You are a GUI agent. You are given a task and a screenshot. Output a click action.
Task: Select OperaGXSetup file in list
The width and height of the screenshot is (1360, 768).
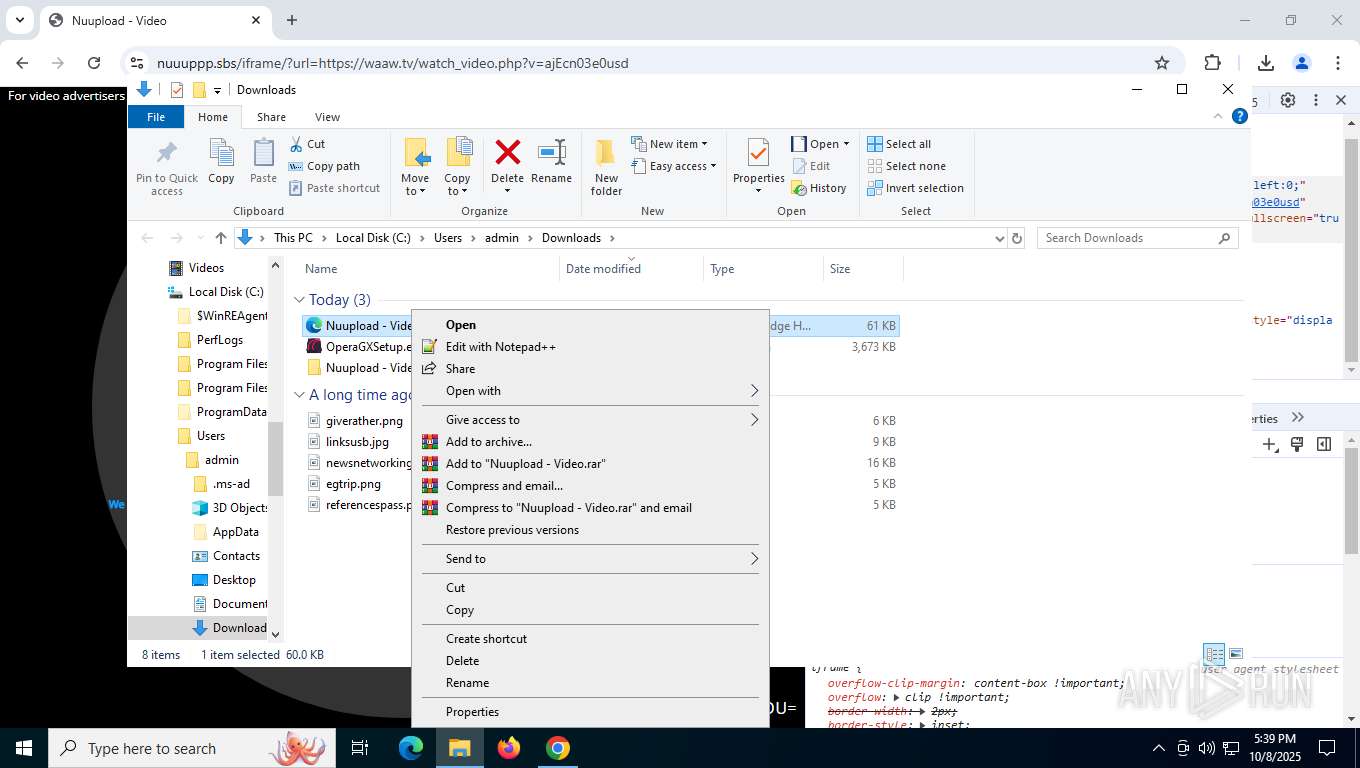(x=358, y=347)
